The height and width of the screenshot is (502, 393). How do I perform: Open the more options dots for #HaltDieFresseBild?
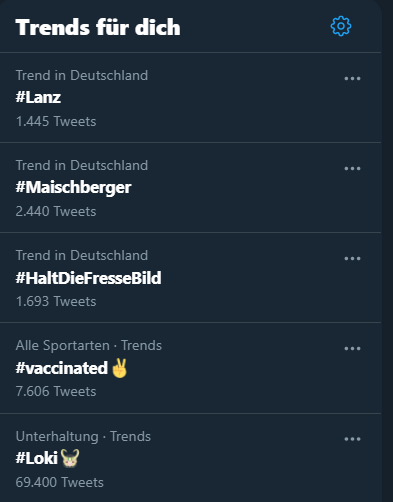(352, 259)
